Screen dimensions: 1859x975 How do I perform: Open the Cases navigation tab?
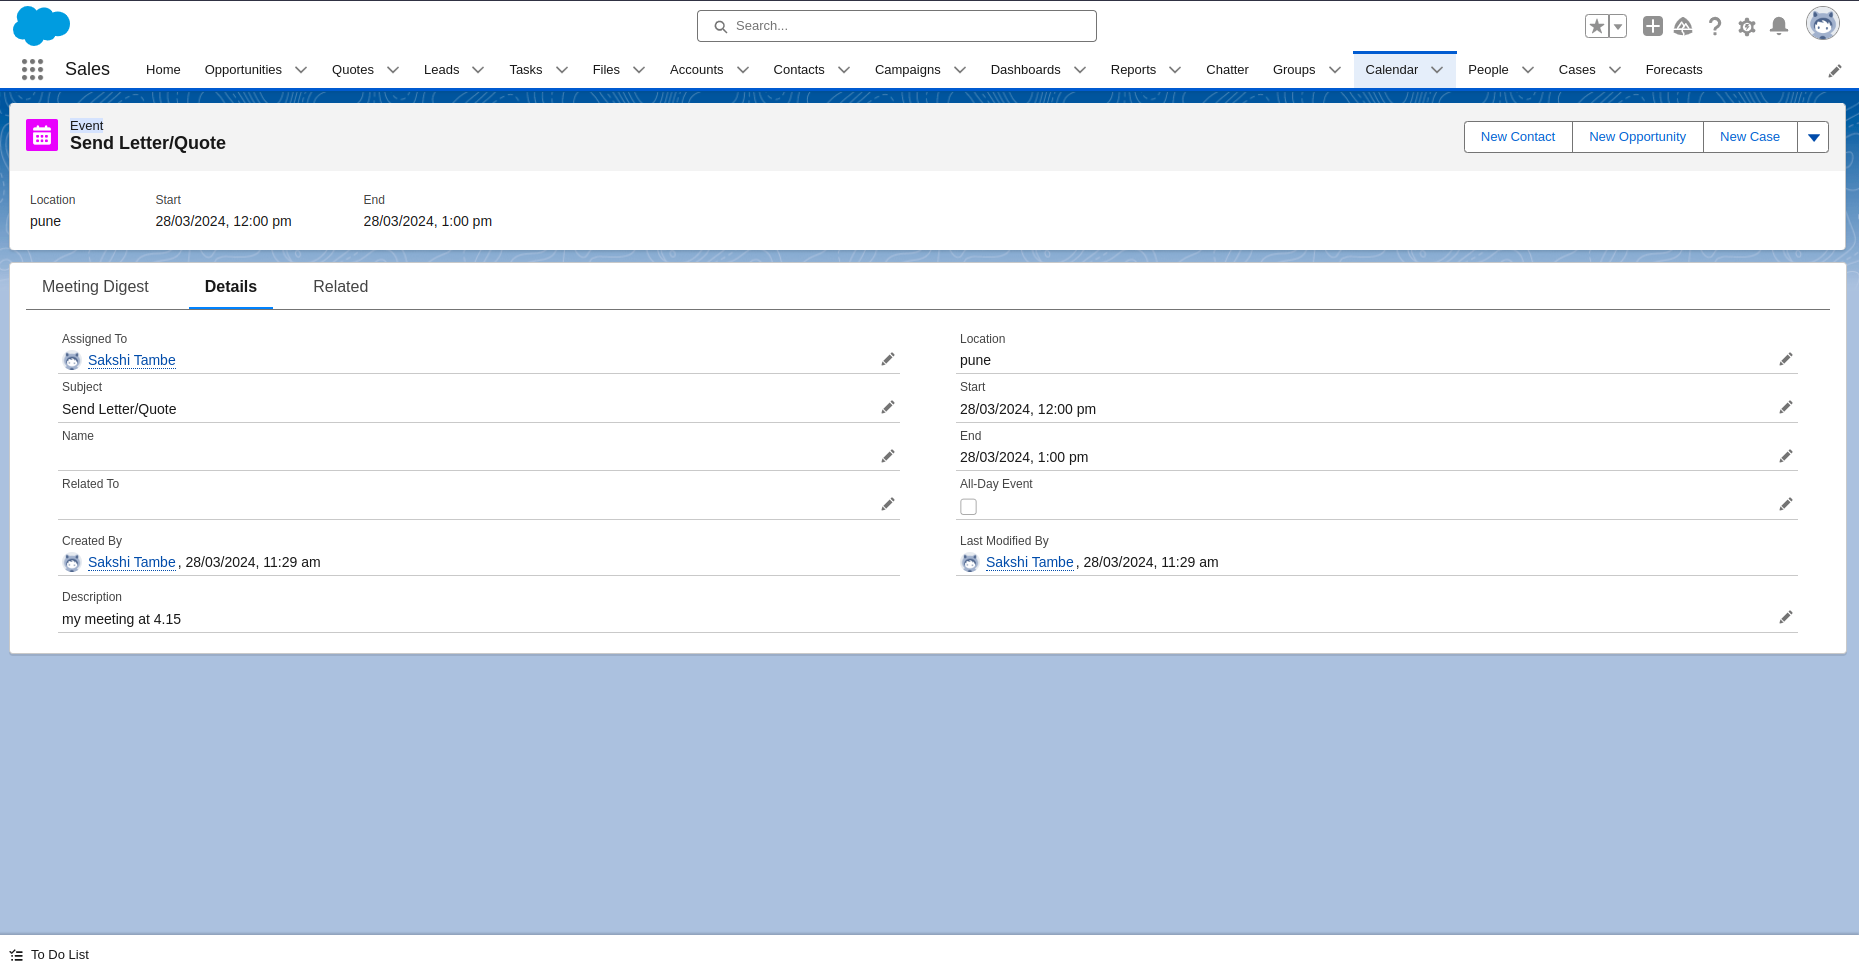pyautogui.click(x=1577, y=70)
